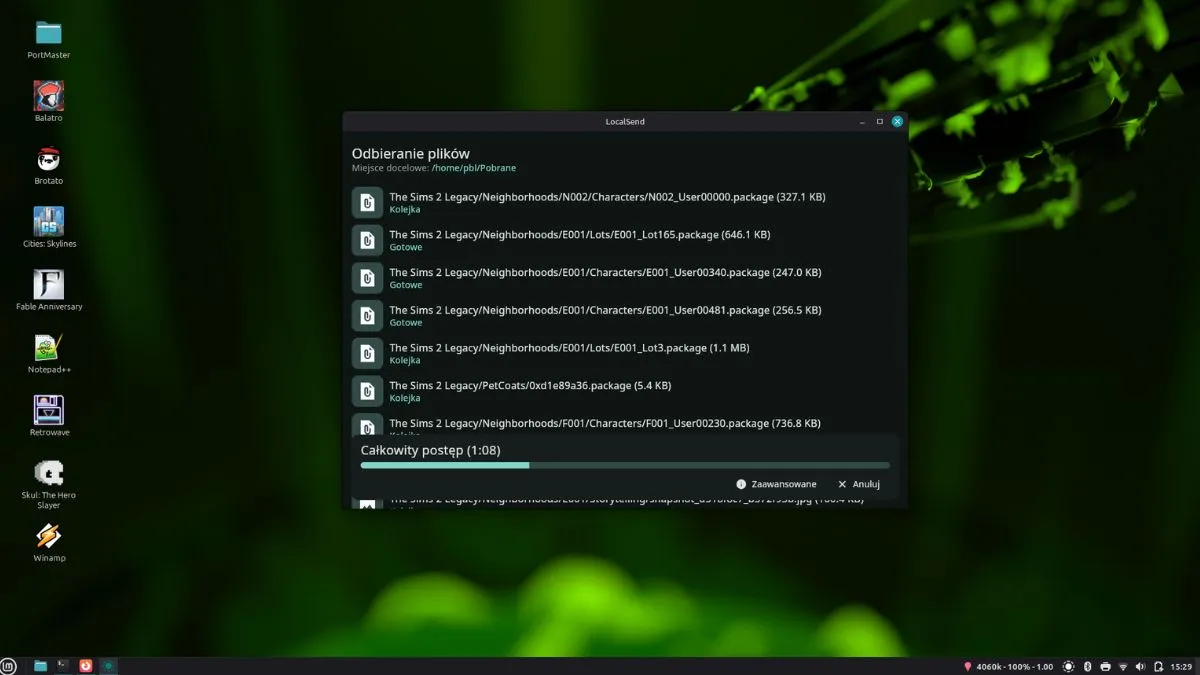Click the Redshift location pin tray icon
Screen dimensions: 1200x675
pyautogui.click(x=967, y=666)
